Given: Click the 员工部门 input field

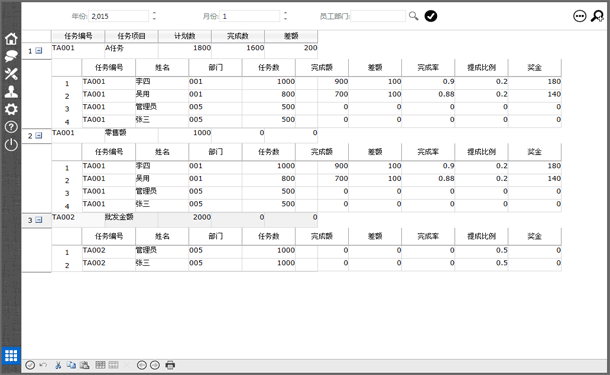Looking at the screenshot, I should [x=378, y=16].
